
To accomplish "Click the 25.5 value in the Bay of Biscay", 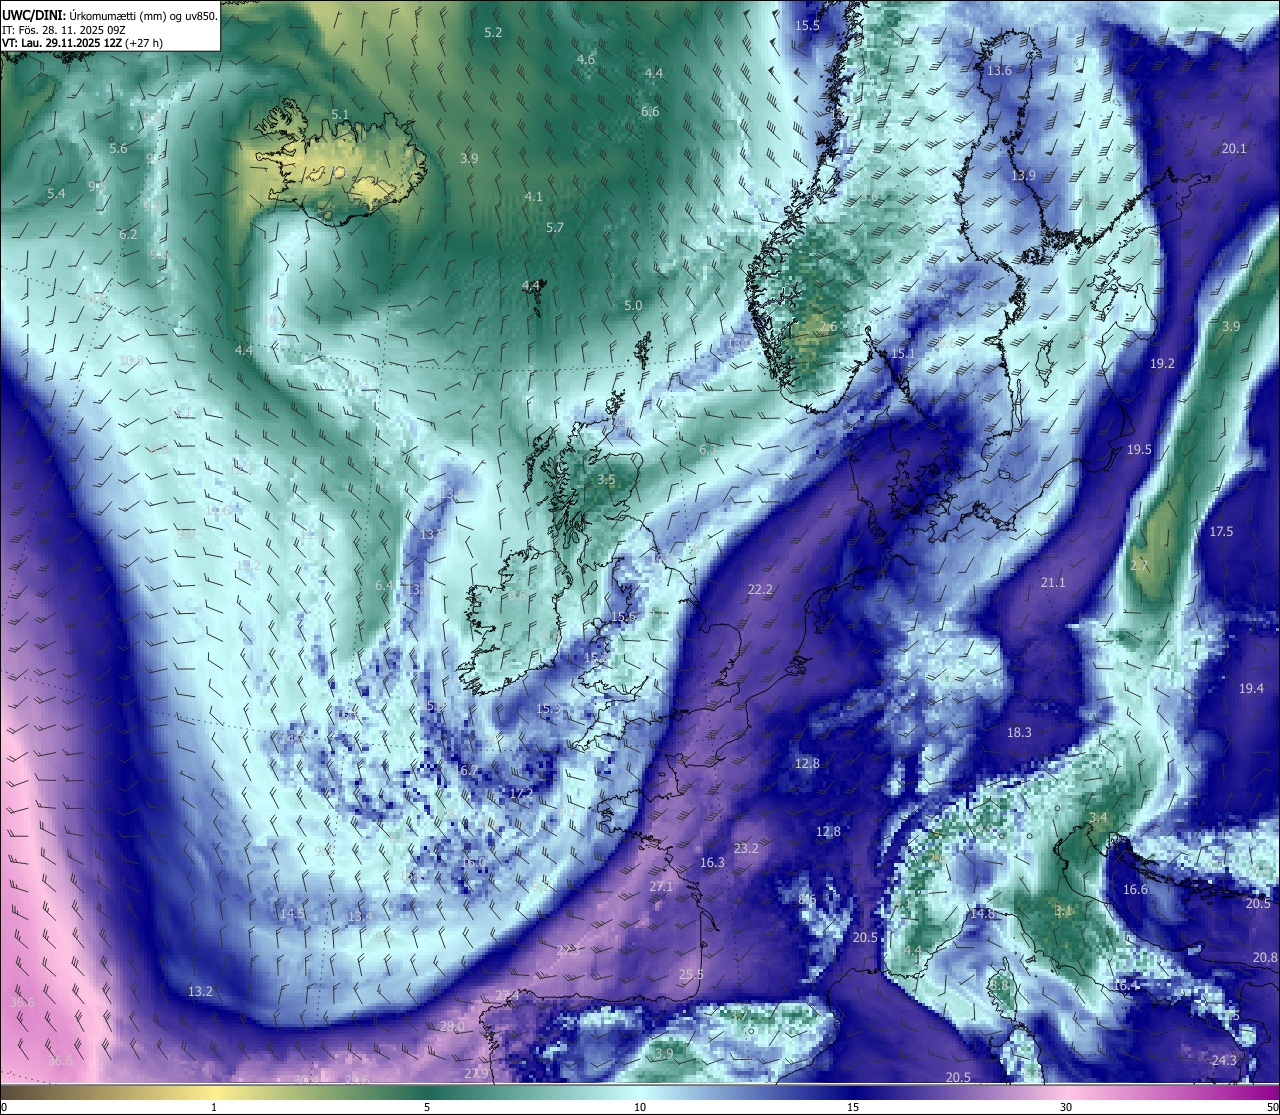I will [691, 975].
